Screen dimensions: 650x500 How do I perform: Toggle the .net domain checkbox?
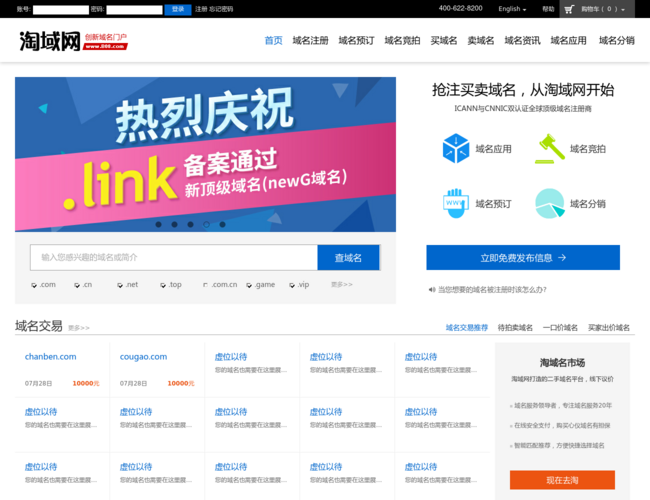click(x=120, y=285)
